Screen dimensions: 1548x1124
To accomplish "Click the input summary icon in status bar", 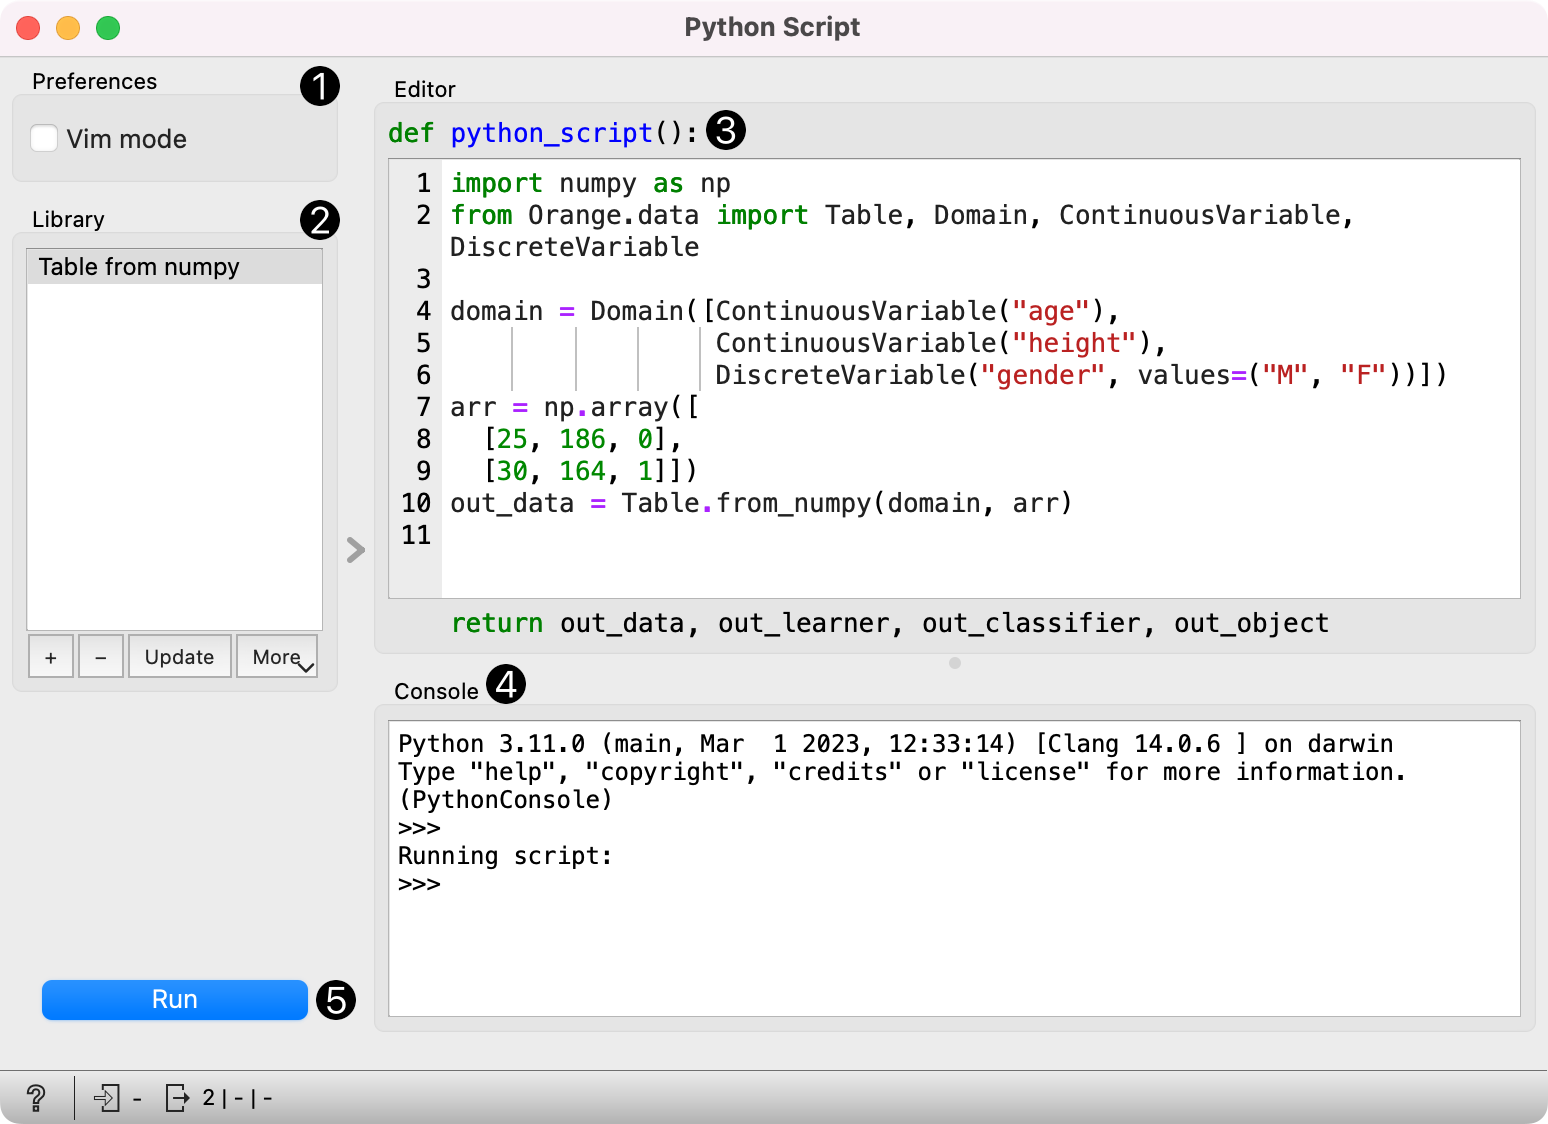I will (x=107, y=1098).
